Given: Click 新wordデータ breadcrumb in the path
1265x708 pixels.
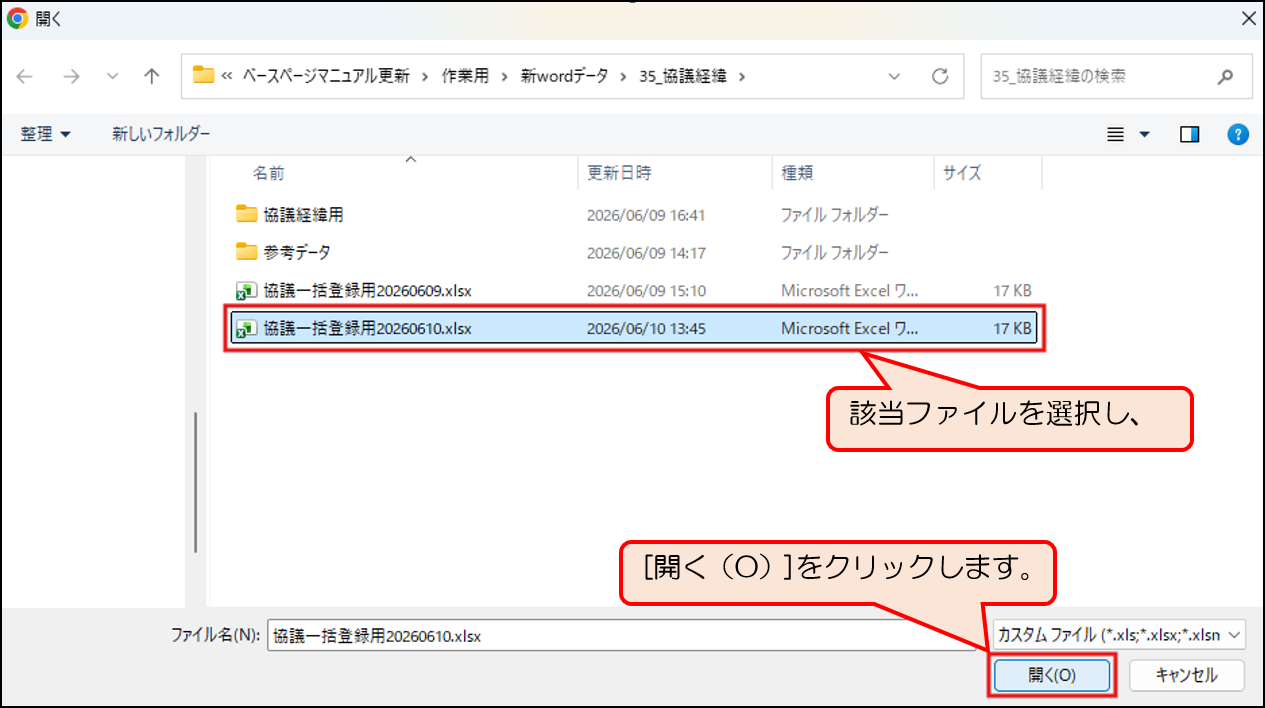Looking at the screenshot, I should pyautogui.click(x=564, y=76).
